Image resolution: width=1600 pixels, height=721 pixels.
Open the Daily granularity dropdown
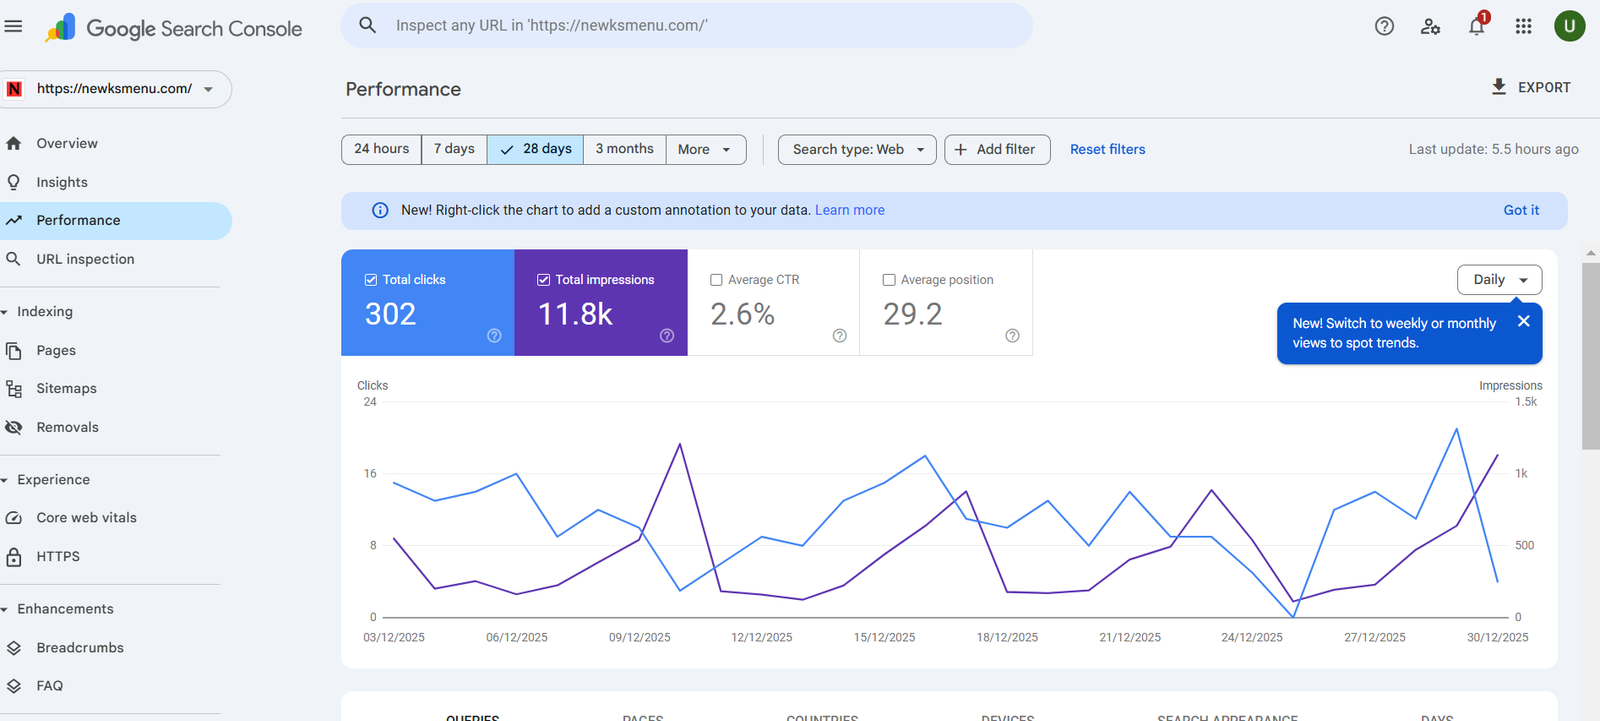pos(1499,280)
